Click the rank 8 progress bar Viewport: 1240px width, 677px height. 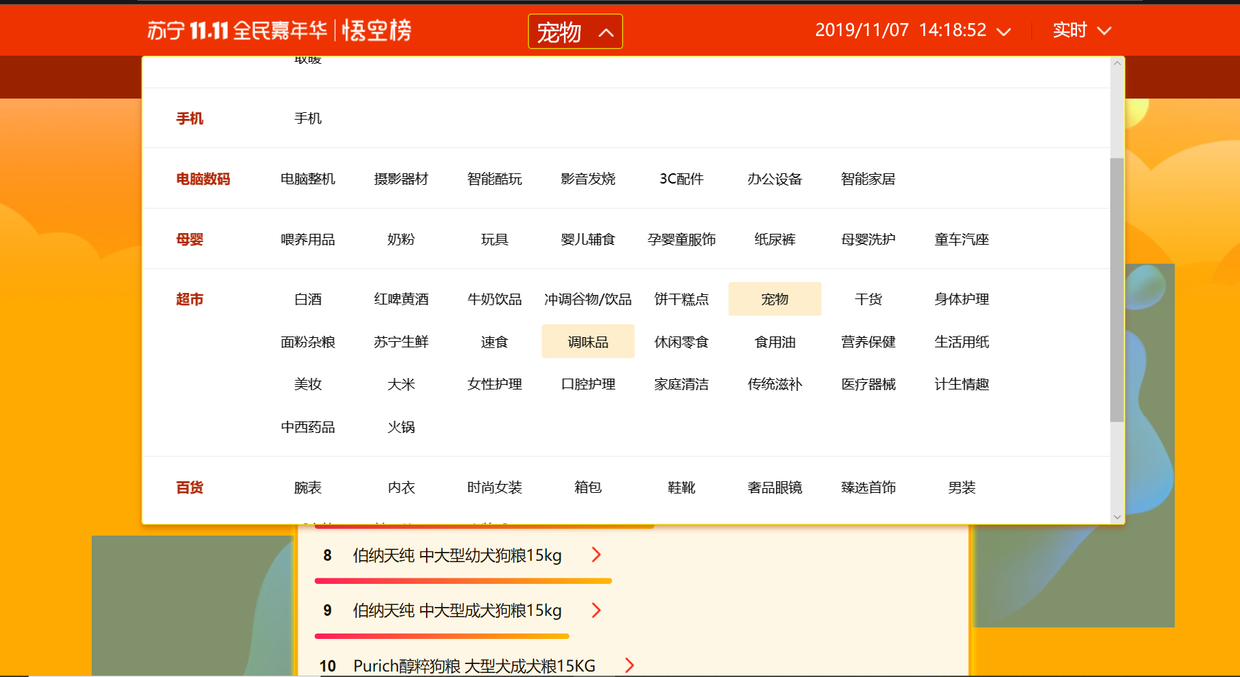(463, 581)
